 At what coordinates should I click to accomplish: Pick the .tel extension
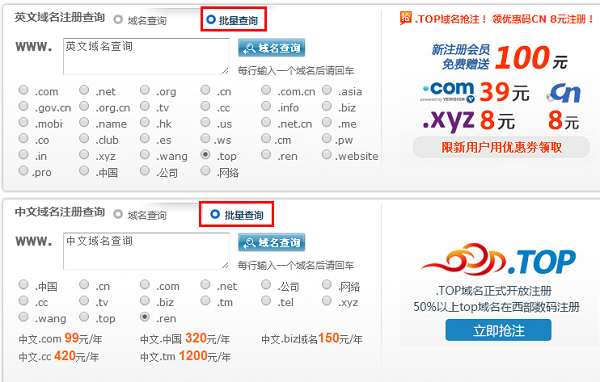(266, 301)
